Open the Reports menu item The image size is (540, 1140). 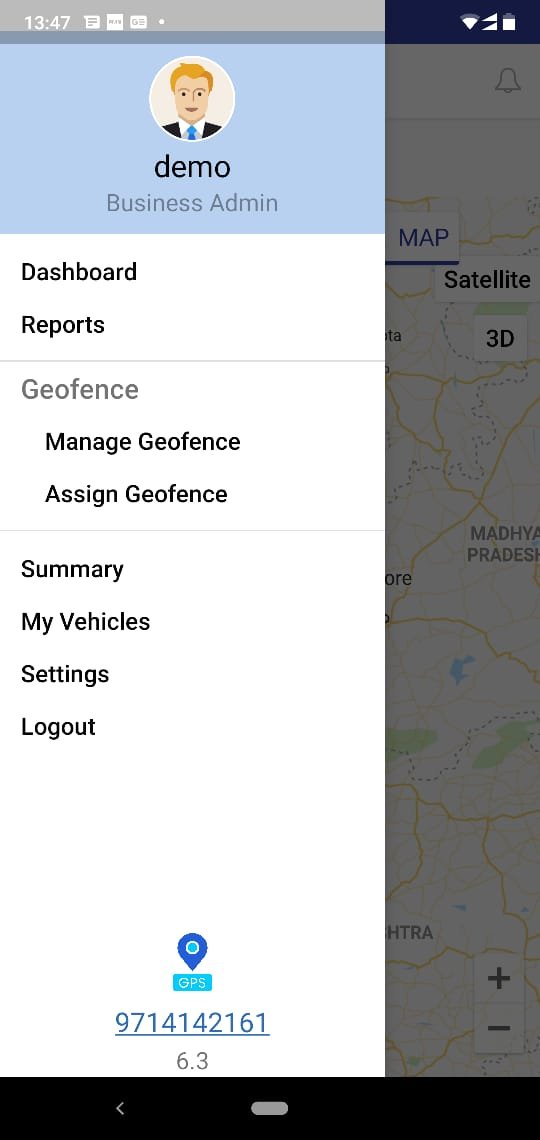[63, 325]
